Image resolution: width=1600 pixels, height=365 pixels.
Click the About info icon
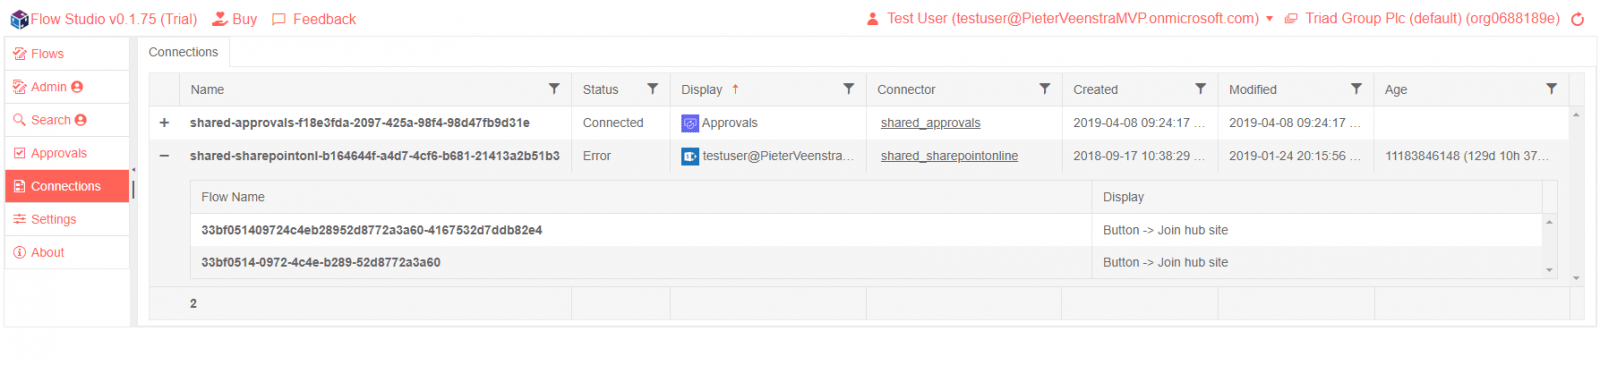tap(19, 252)
